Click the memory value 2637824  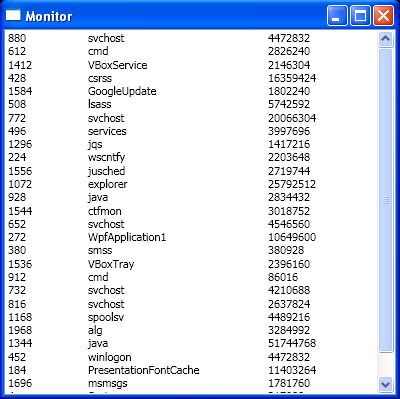coord(289,304)
